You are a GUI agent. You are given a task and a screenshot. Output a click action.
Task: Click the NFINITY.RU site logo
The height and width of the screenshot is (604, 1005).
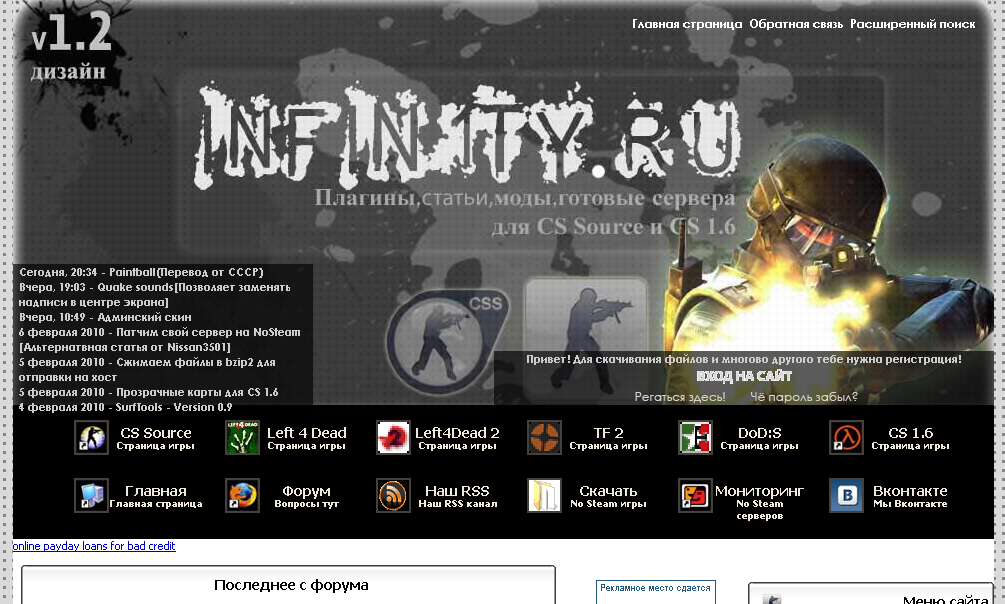(470, 137)
